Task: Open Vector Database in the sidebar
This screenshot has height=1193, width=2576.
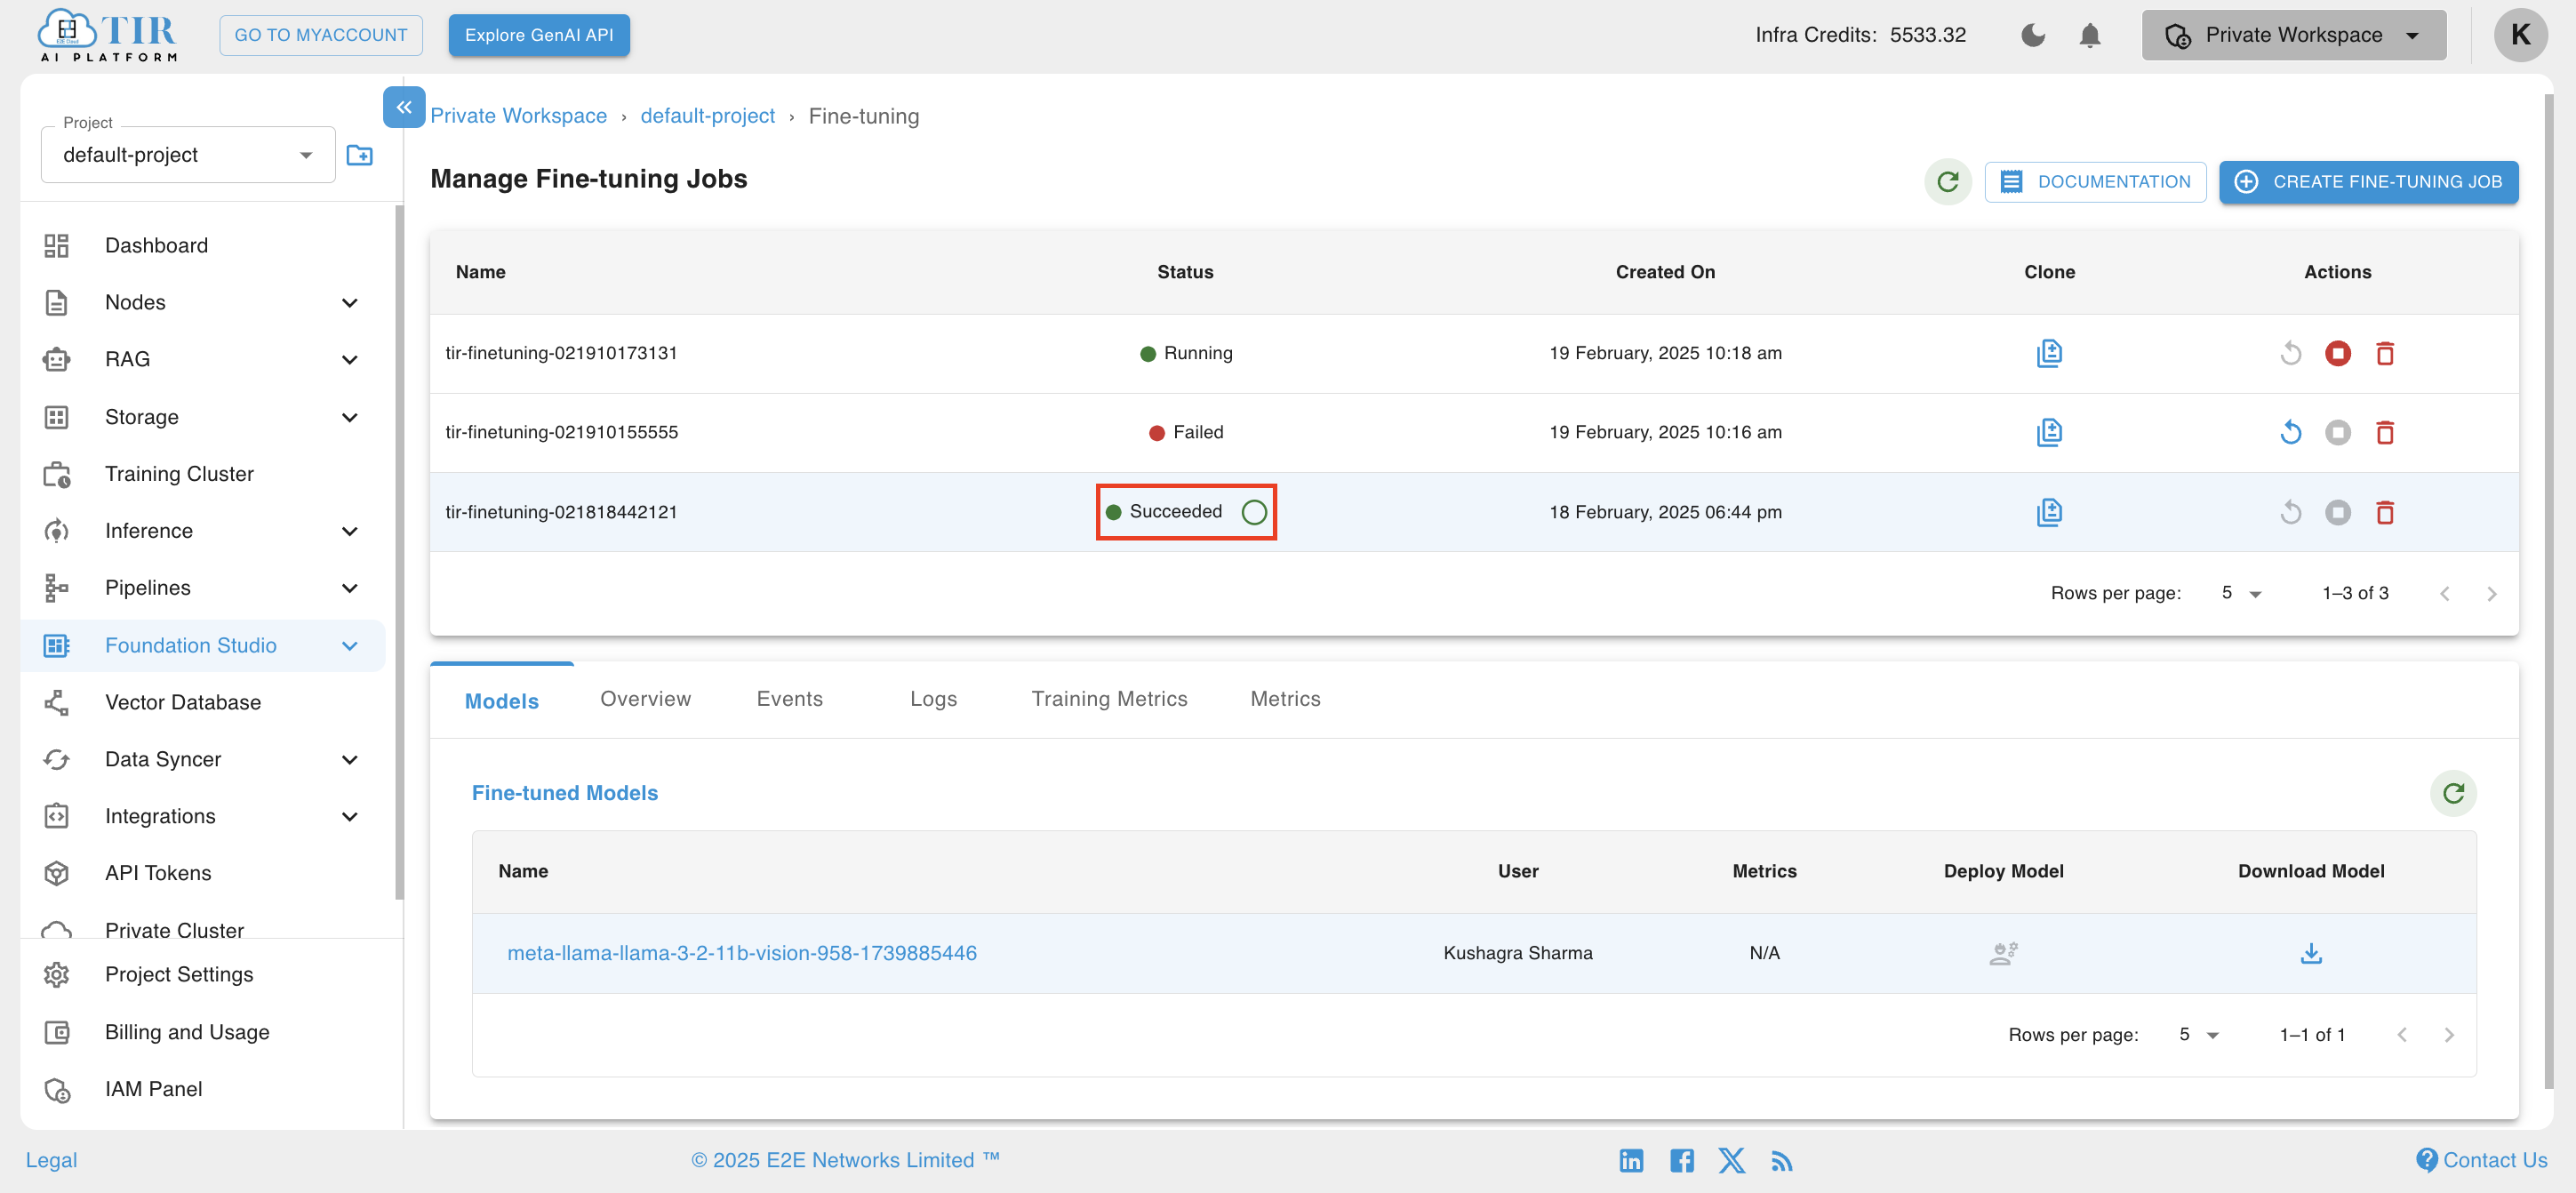Action: coord(202,702)
